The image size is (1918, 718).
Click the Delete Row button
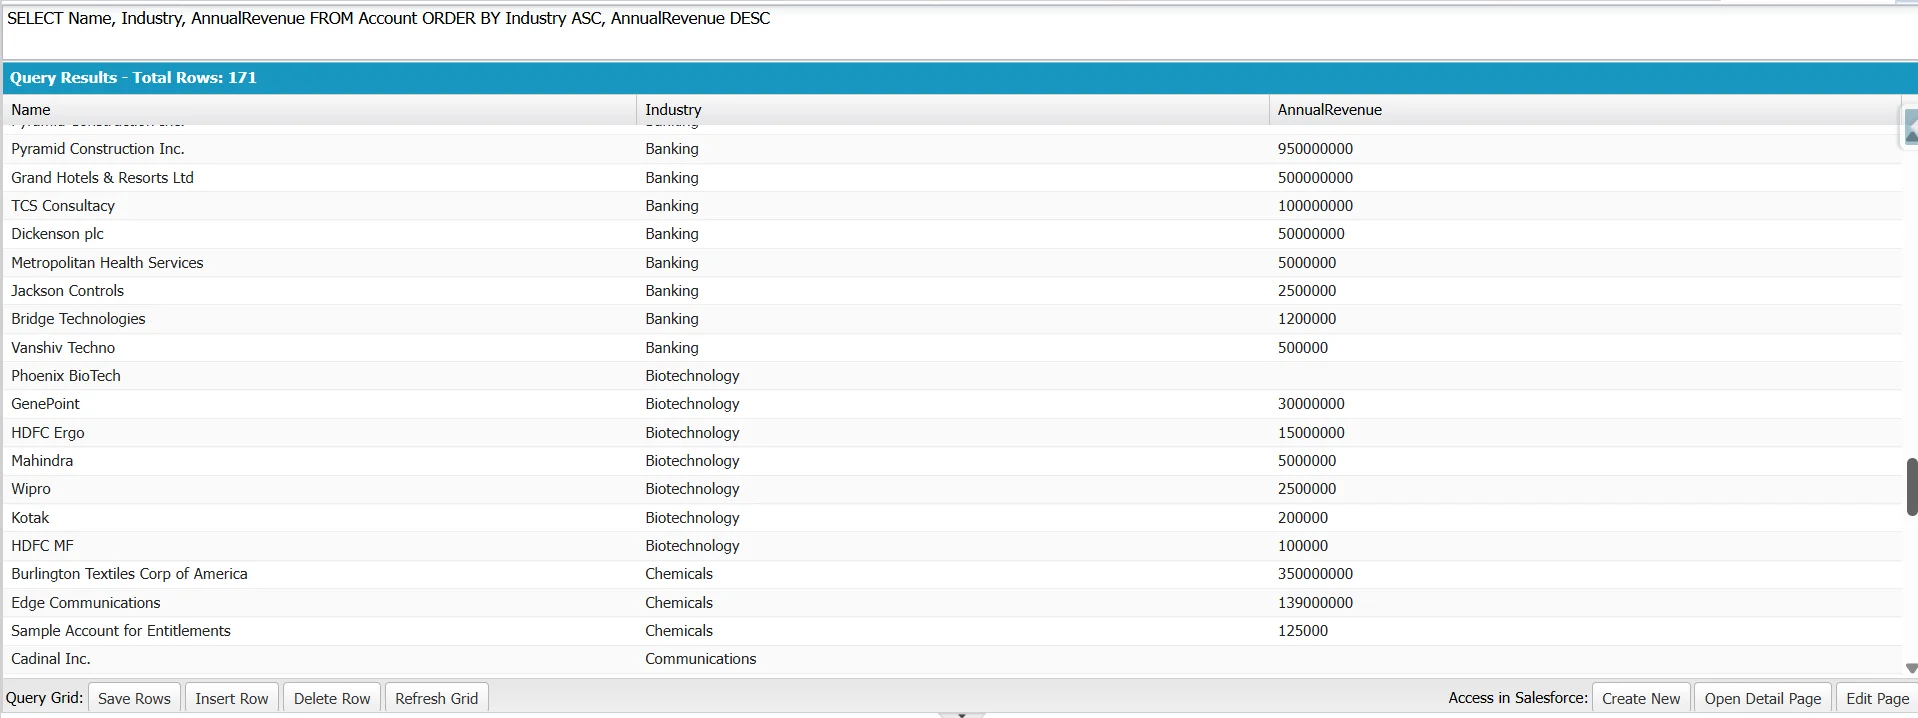pos(332,698)
